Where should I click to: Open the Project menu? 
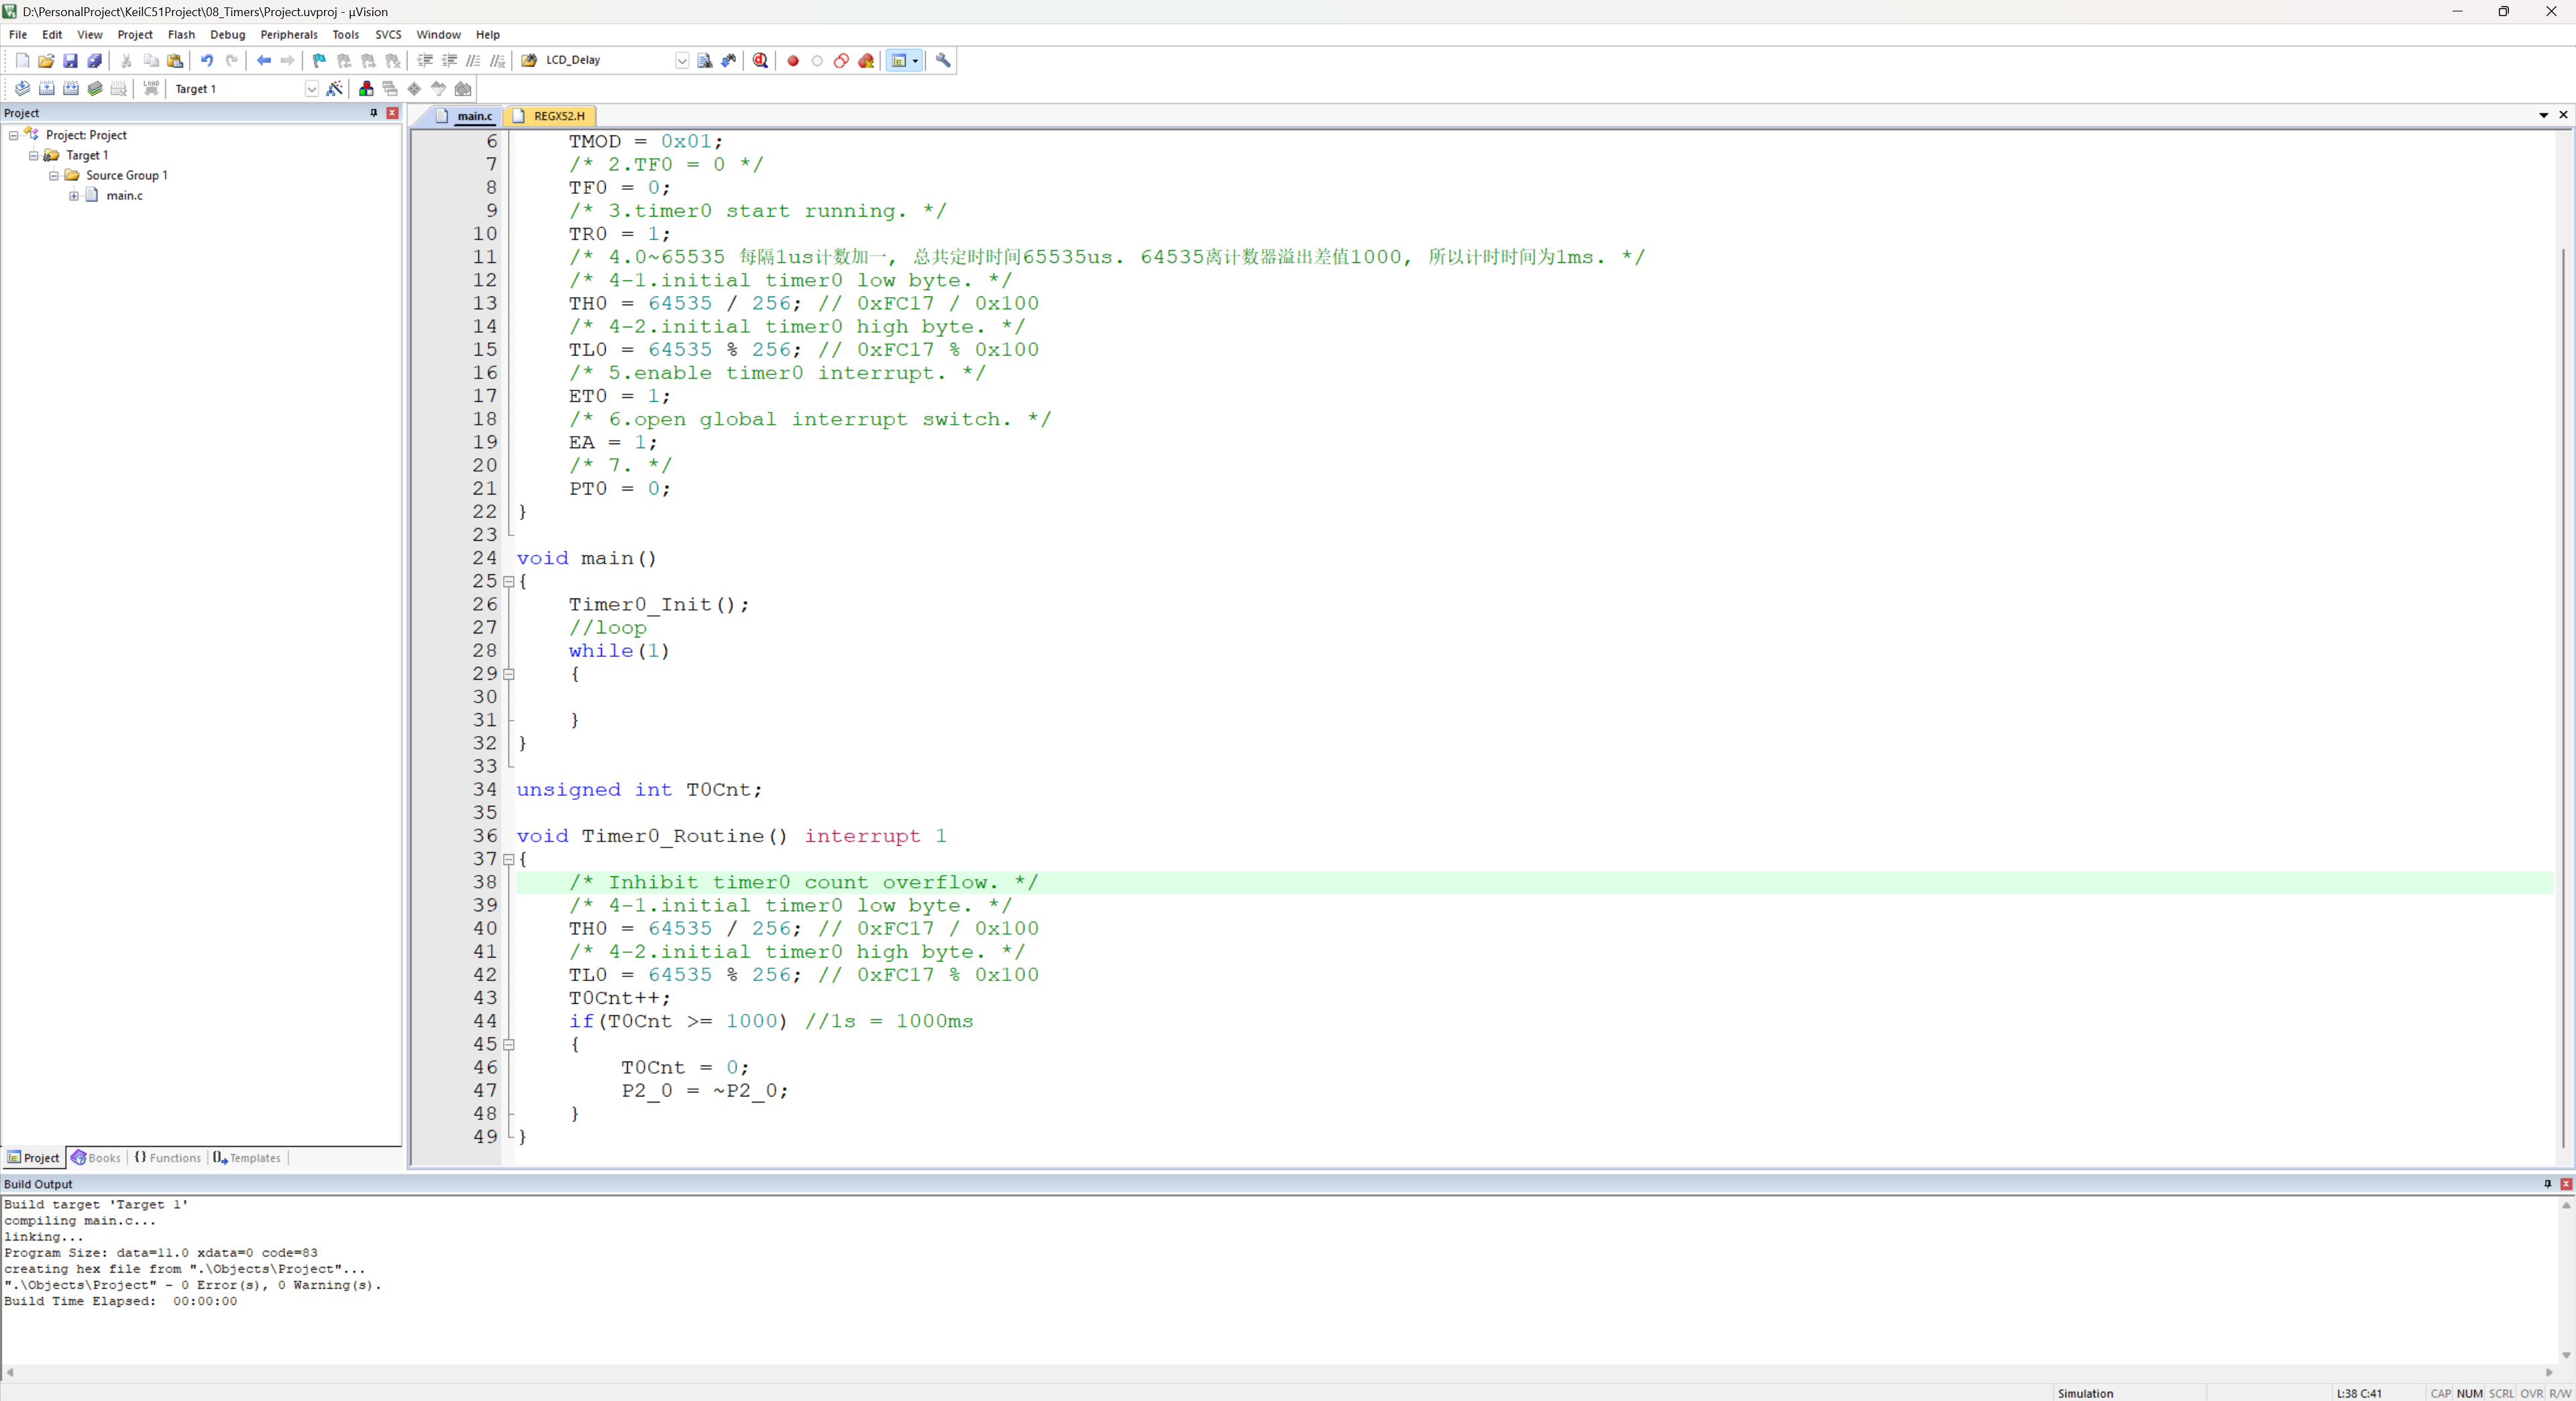click(x=135, y=34)
